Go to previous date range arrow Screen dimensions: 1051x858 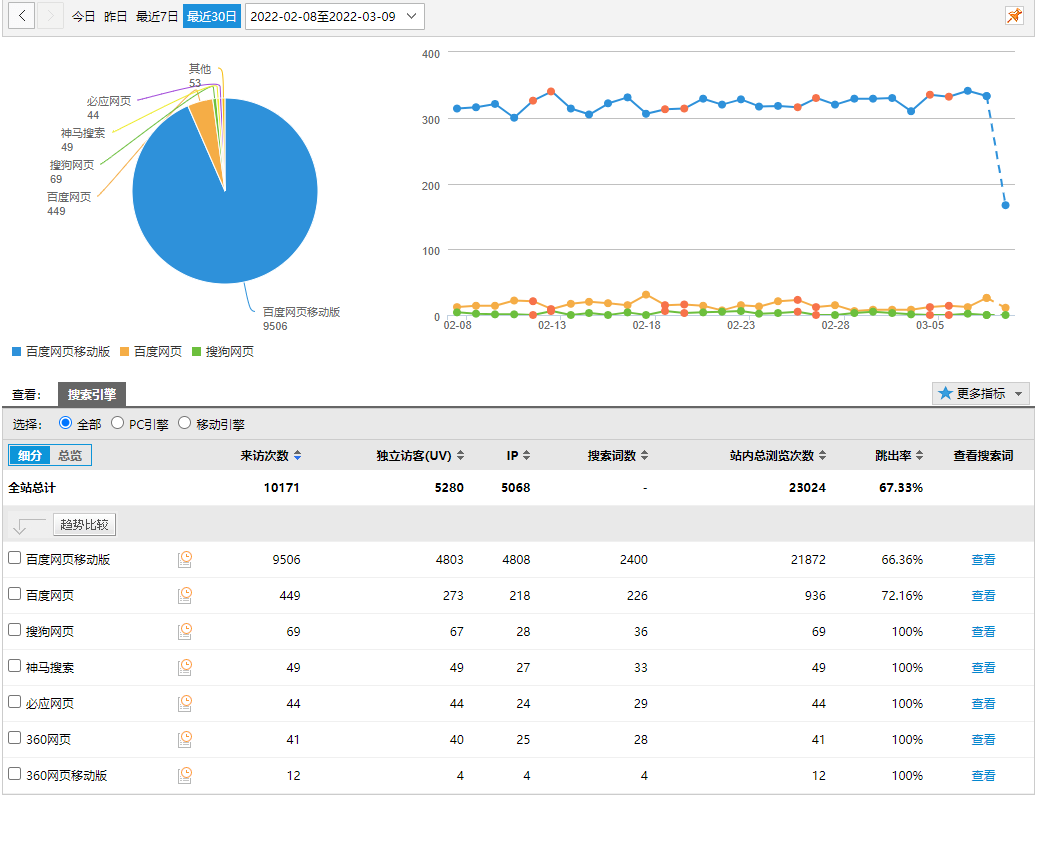(22, 16)
